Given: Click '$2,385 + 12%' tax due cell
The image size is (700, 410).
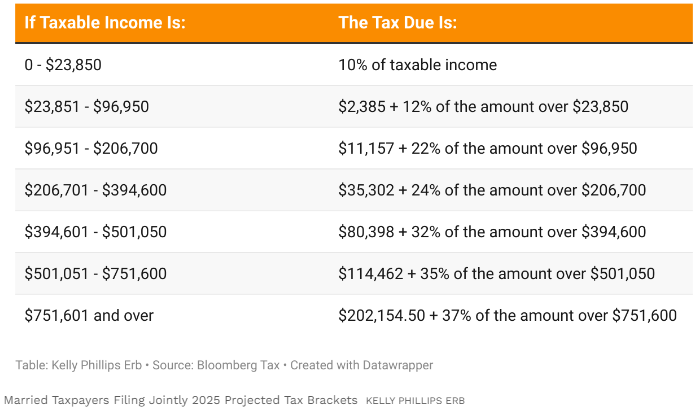Looking at the screenshot, I should pyautogui.click(x=483, y=107).
